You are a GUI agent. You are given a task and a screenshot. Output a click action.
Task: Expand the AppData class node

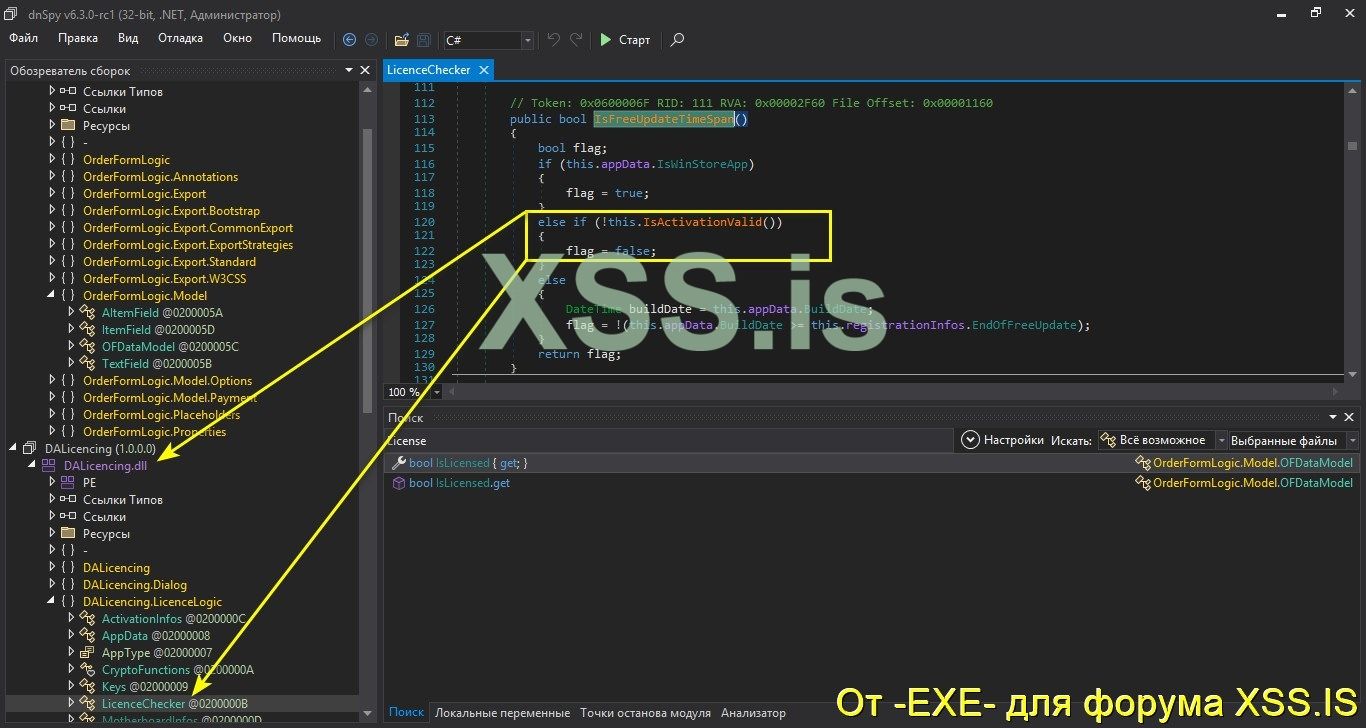click(x=71, y=636)
